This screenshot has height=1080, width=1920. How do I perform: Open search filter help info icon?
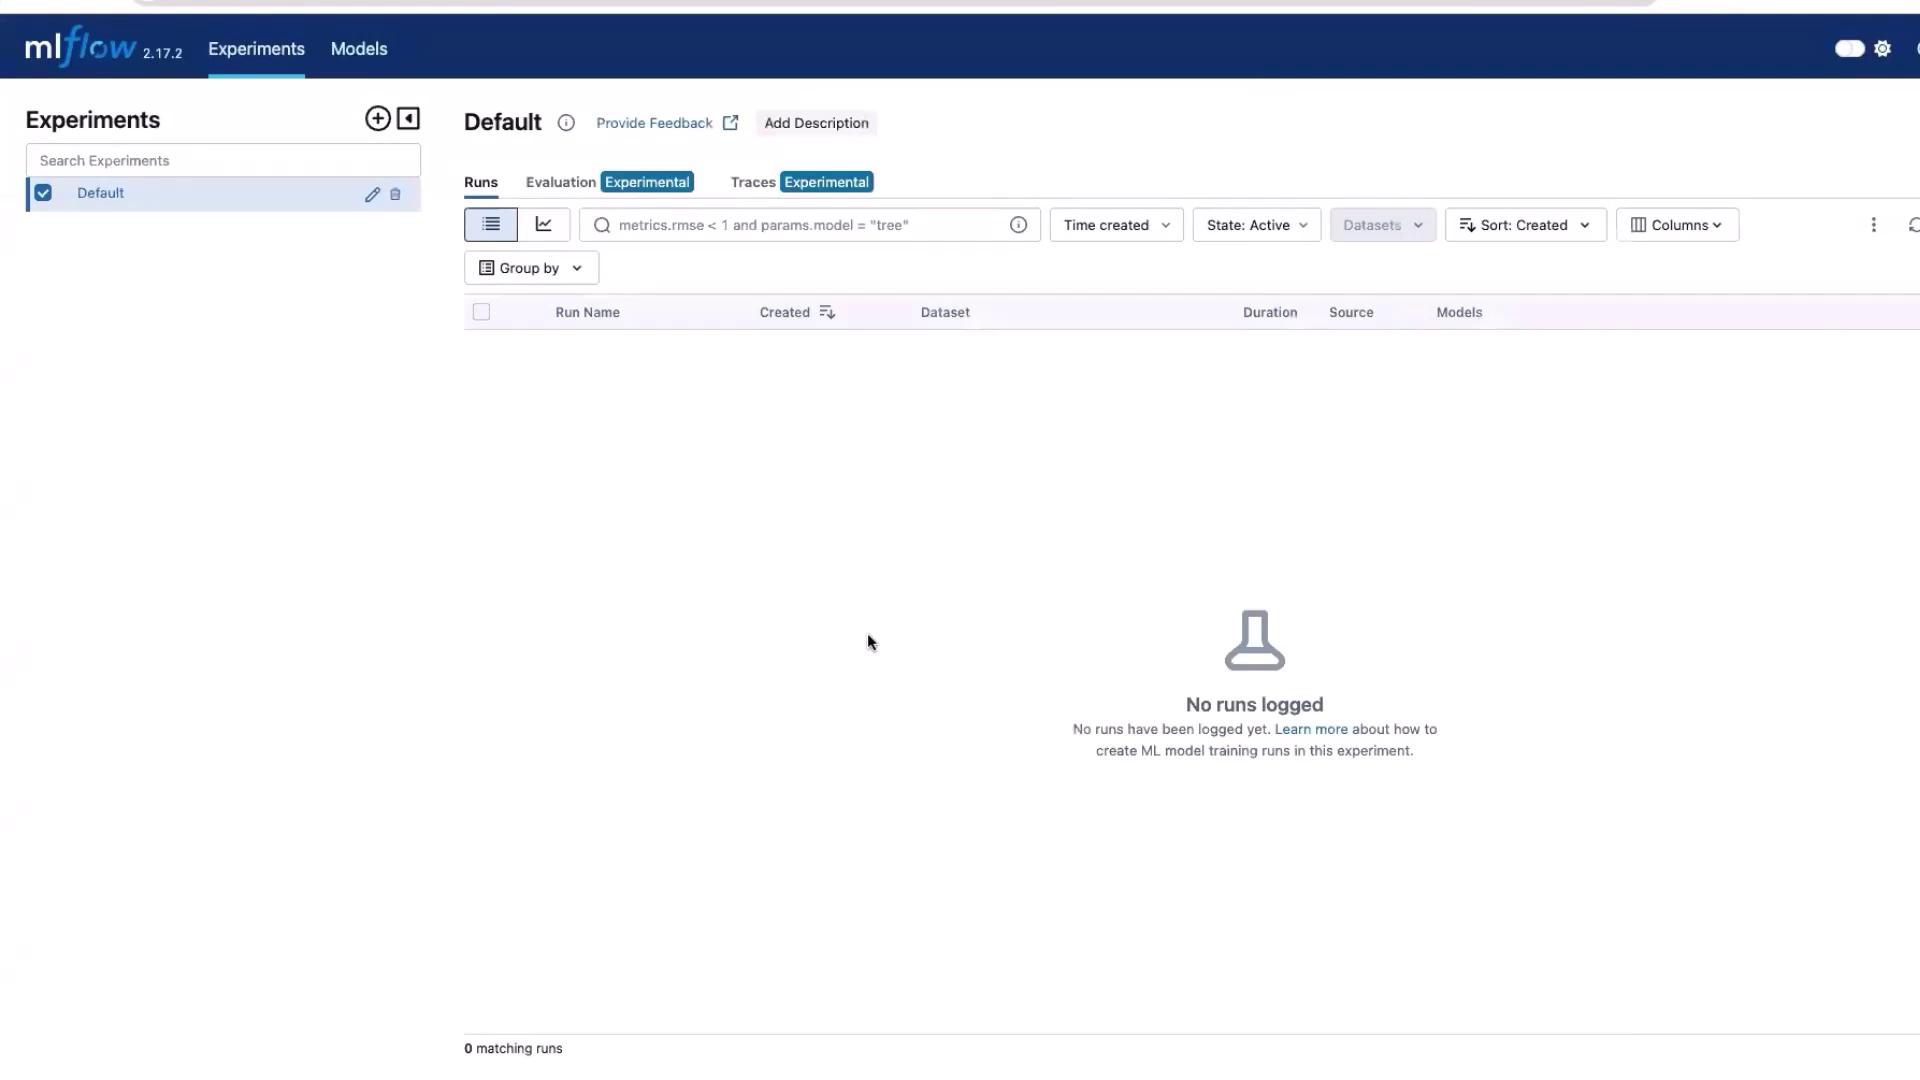tap(1018, 225)
